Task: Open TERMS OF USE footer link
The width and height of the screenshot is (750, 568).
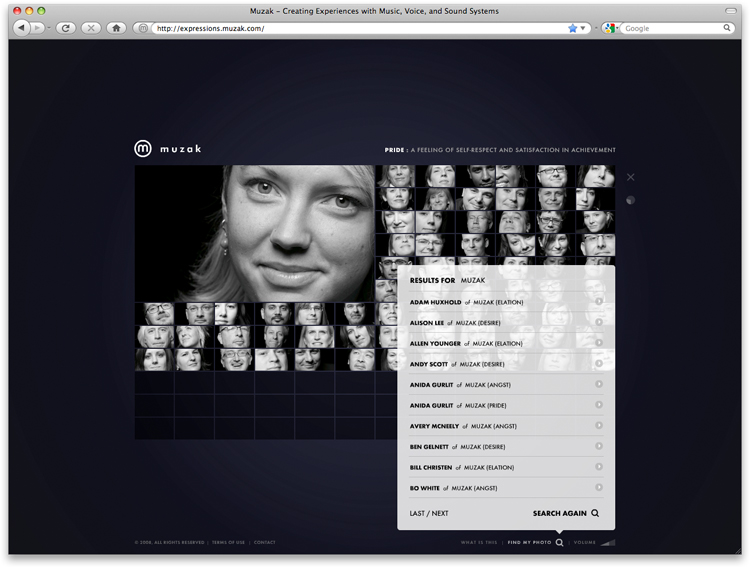Action: tap(228, 542)
